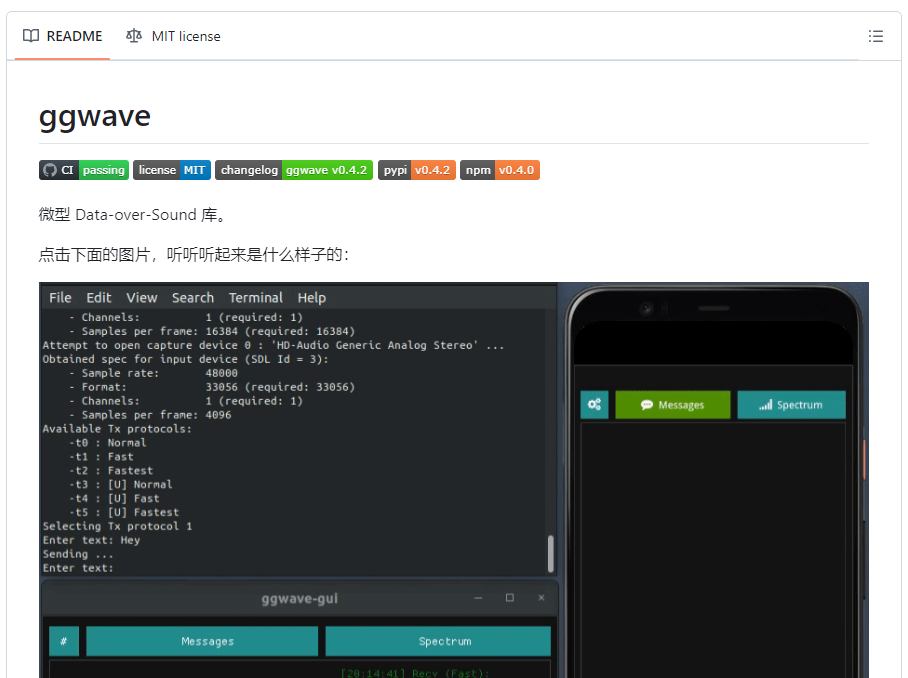Click the # button in ggwave-gui
This screenshot has width=908, height=678.
pyautogui.click(x=64, y=641)
